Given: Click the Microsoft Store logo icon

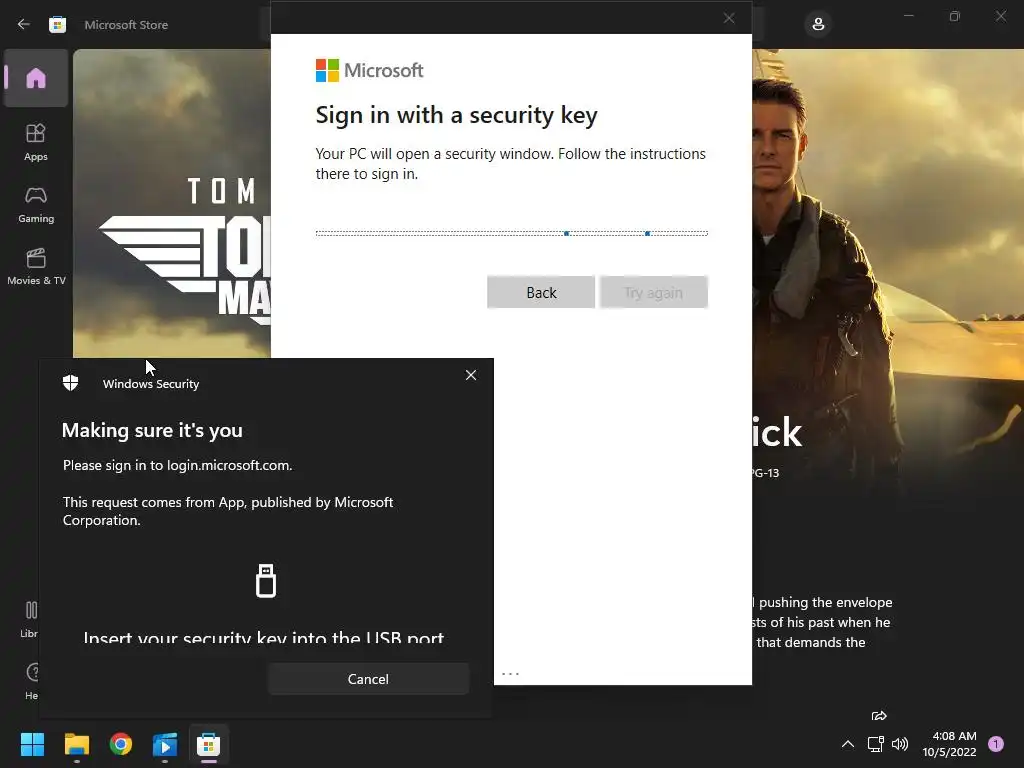Looking at the screenshot, I should [x=57, y=24].
